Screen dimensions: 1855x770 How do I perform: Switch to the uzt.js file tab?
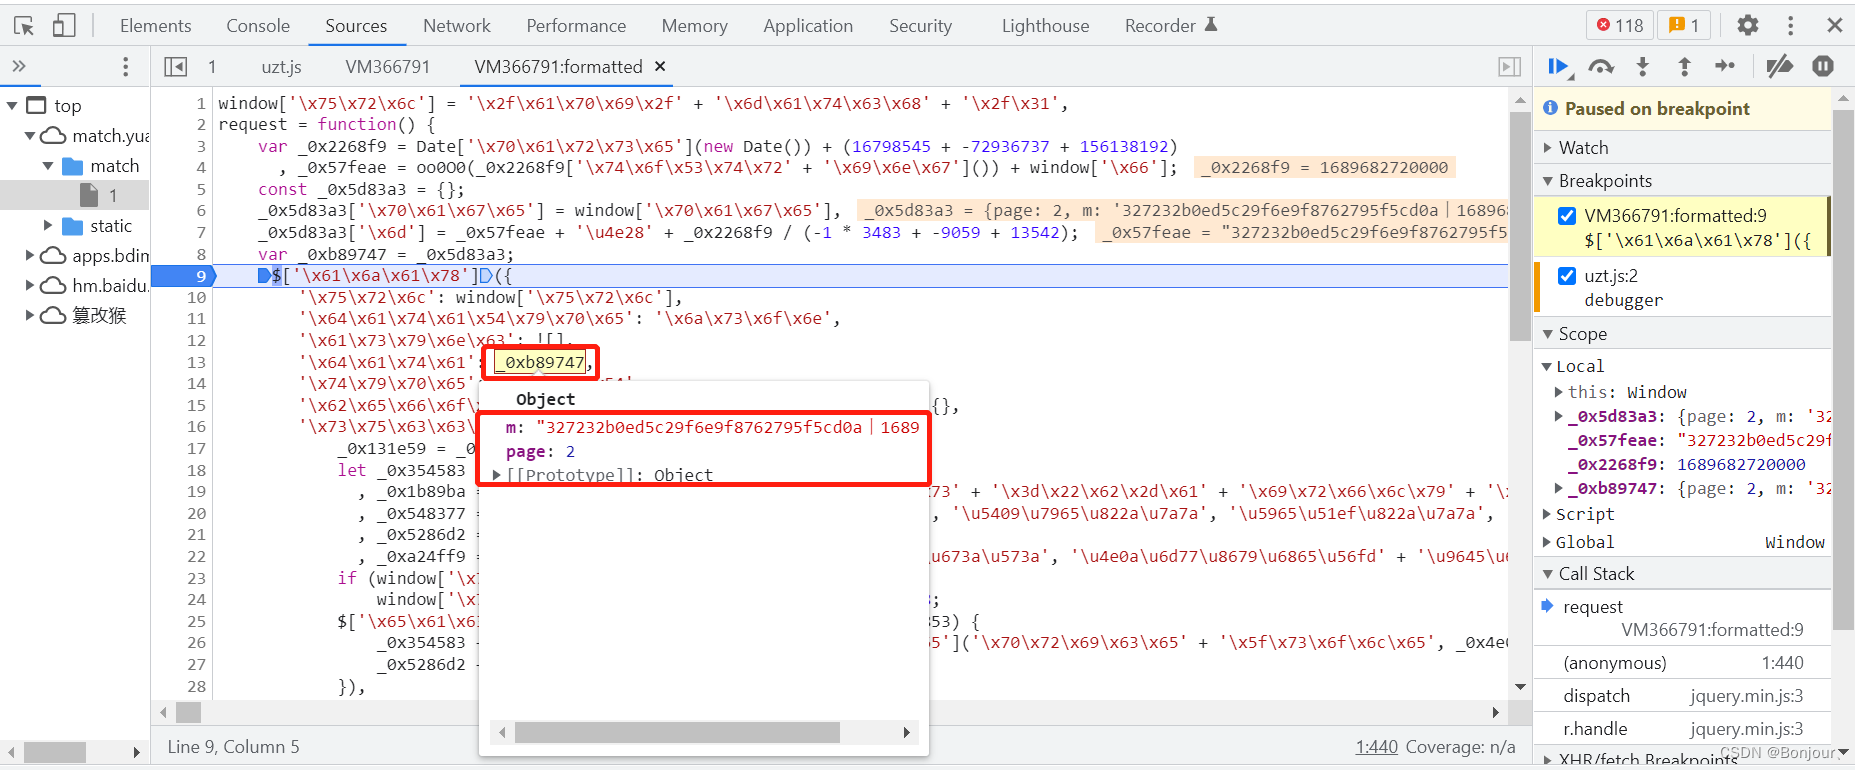click(x=281, y=67)
